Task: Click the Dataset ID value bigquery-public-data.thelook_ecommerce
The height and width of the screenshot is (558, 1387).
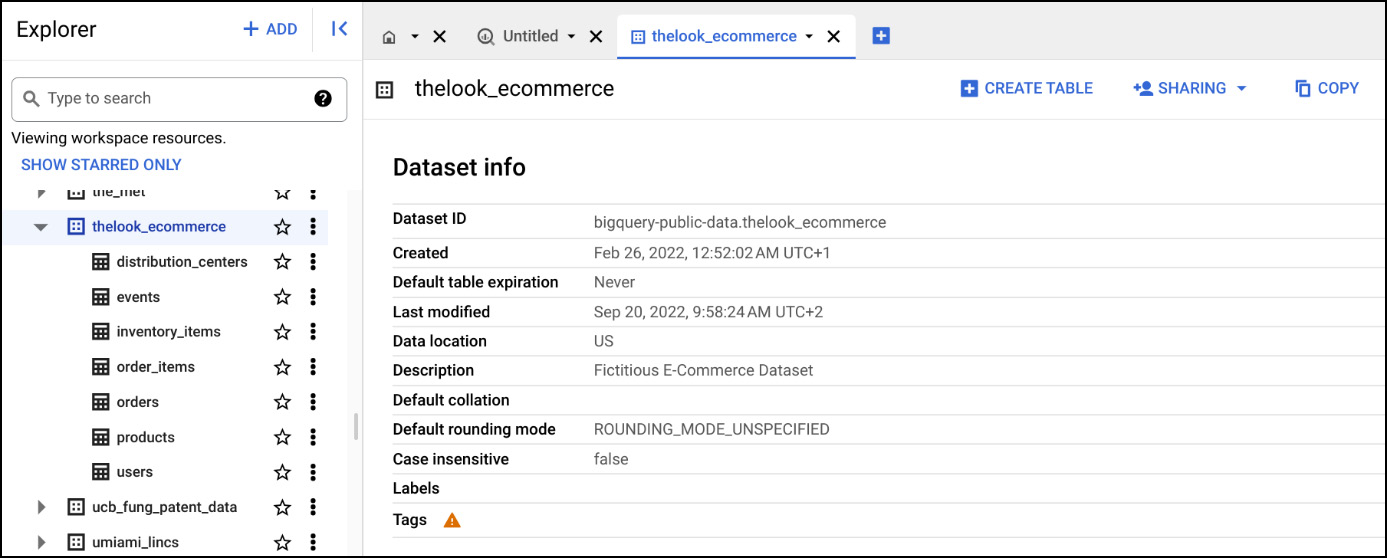Action: point(740,223)
